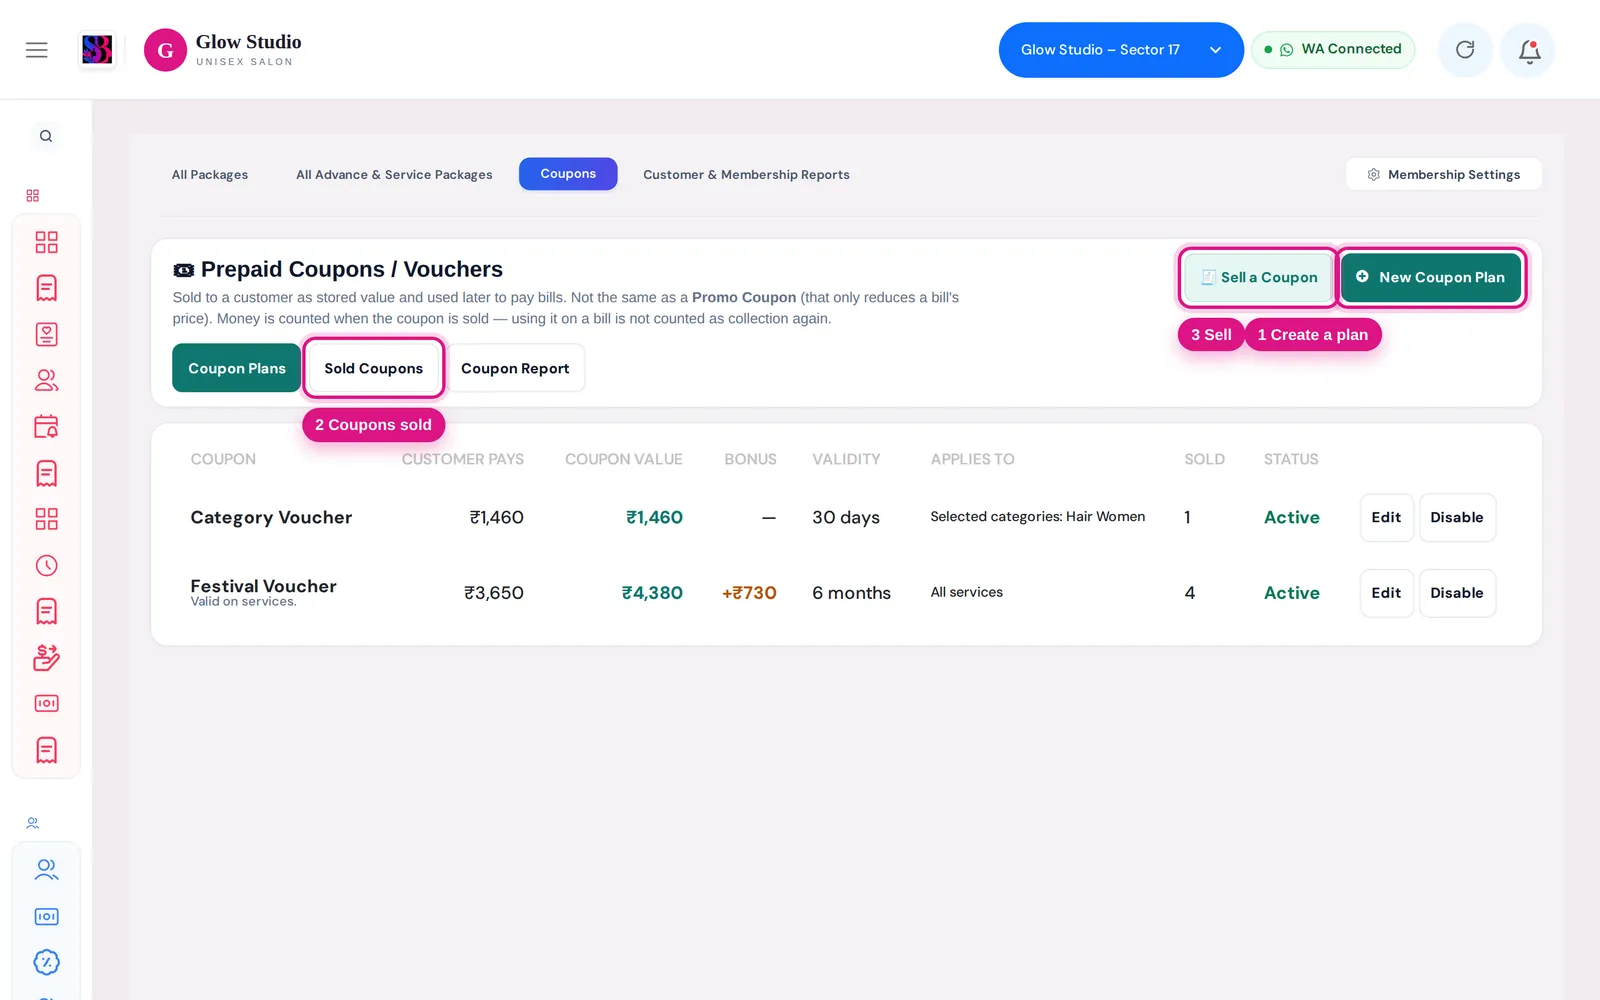Click the APPLIES TO column header
Screen dimensions: 1600x1000
pyautogui.click(x=972, y=459)
